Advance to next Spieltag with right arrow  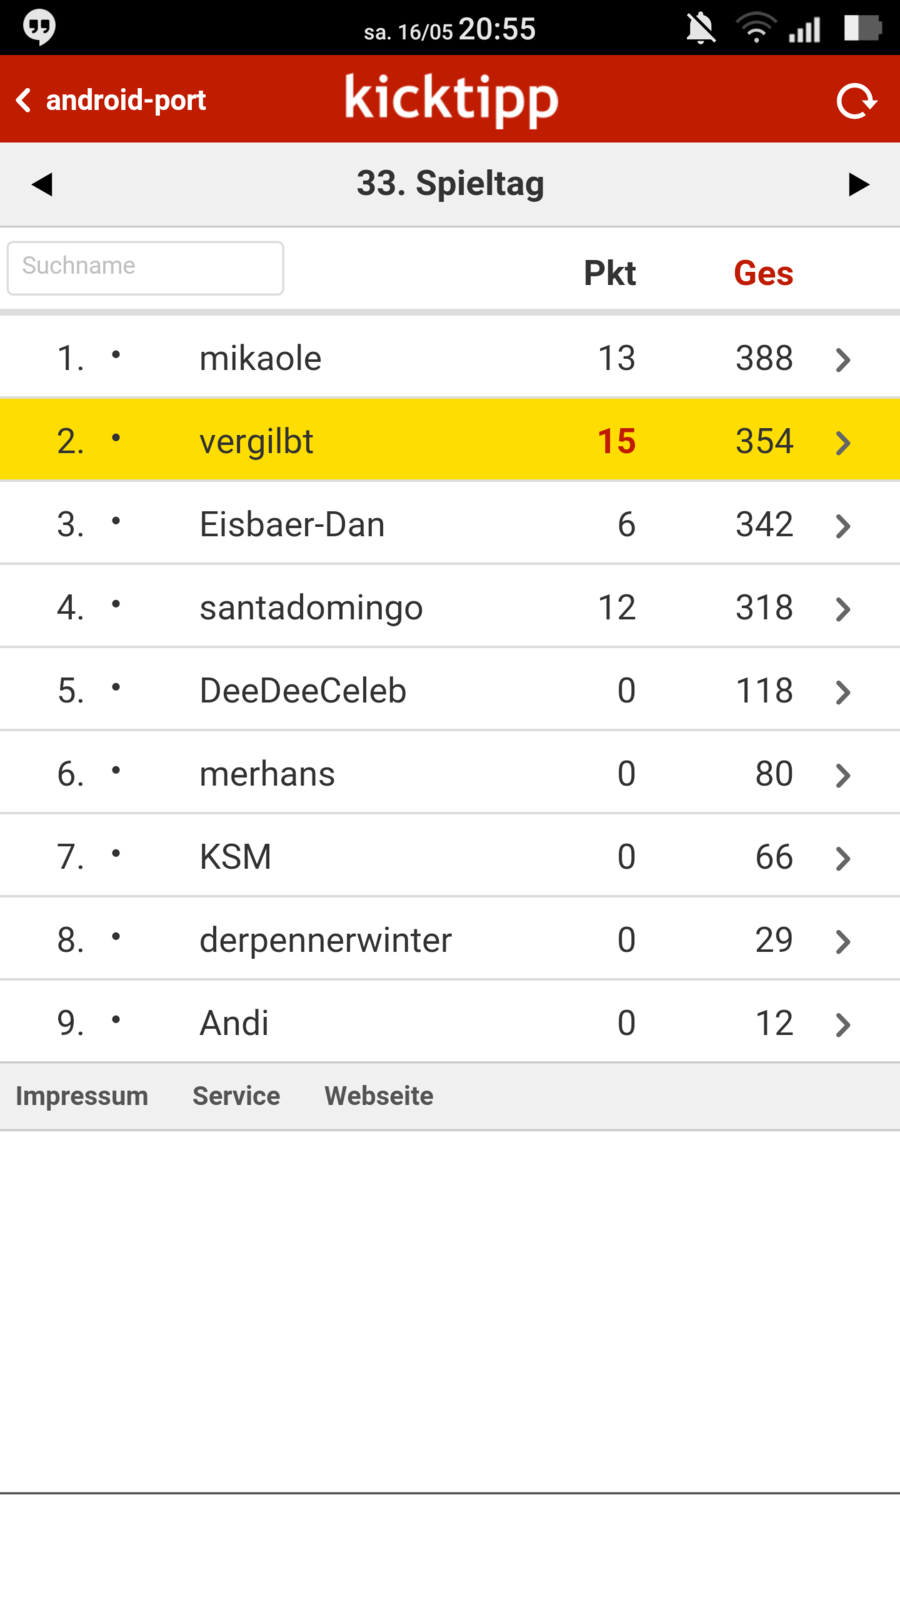858,184
